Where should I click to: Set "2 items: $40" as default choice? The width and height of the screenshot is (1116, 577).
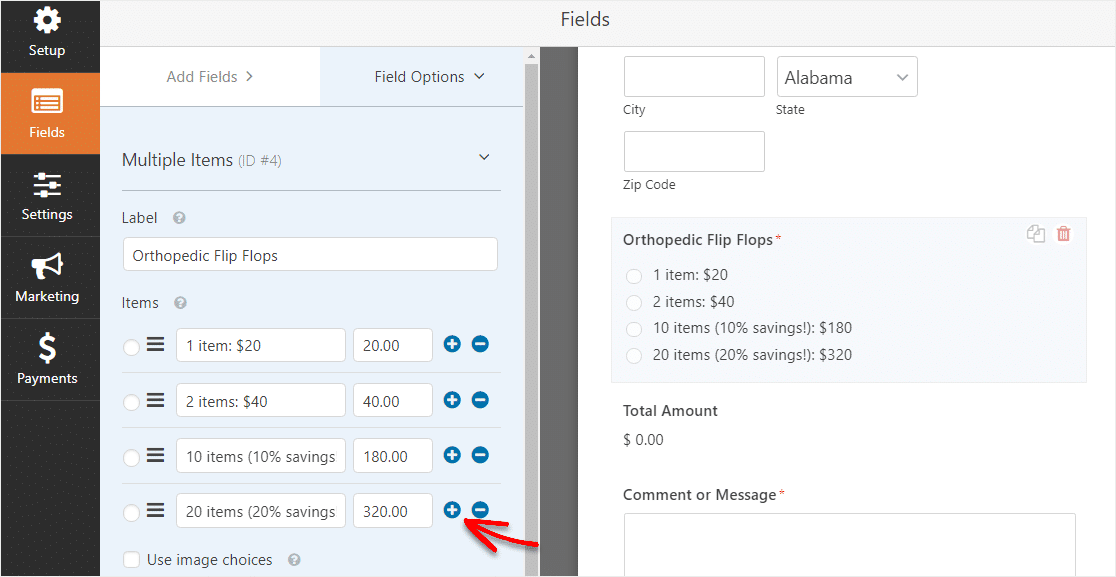131,403
